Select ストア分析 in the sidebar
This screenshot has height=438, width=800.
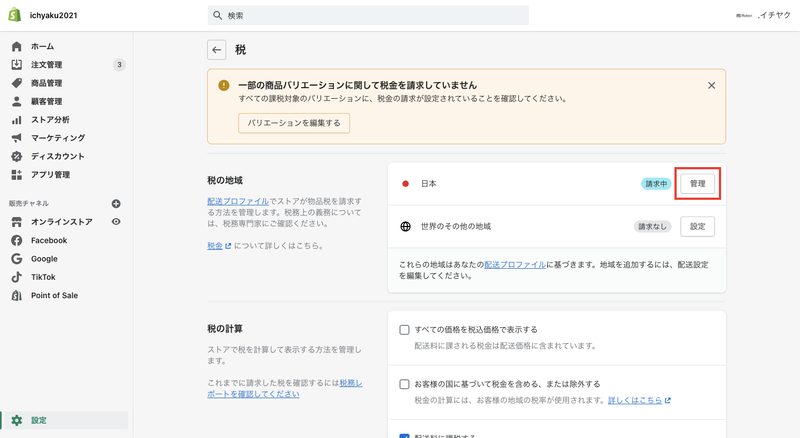(50, 119)
